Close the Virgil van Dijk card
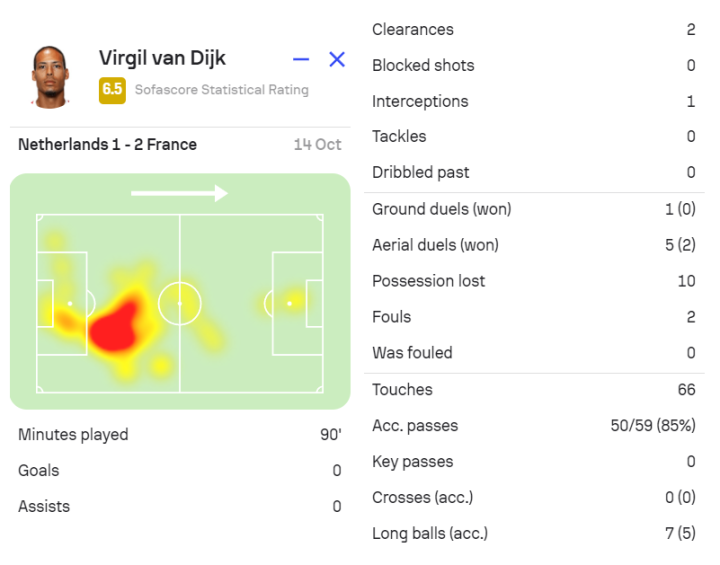Viewport: 720px width, 565px height. coord(337,60)
